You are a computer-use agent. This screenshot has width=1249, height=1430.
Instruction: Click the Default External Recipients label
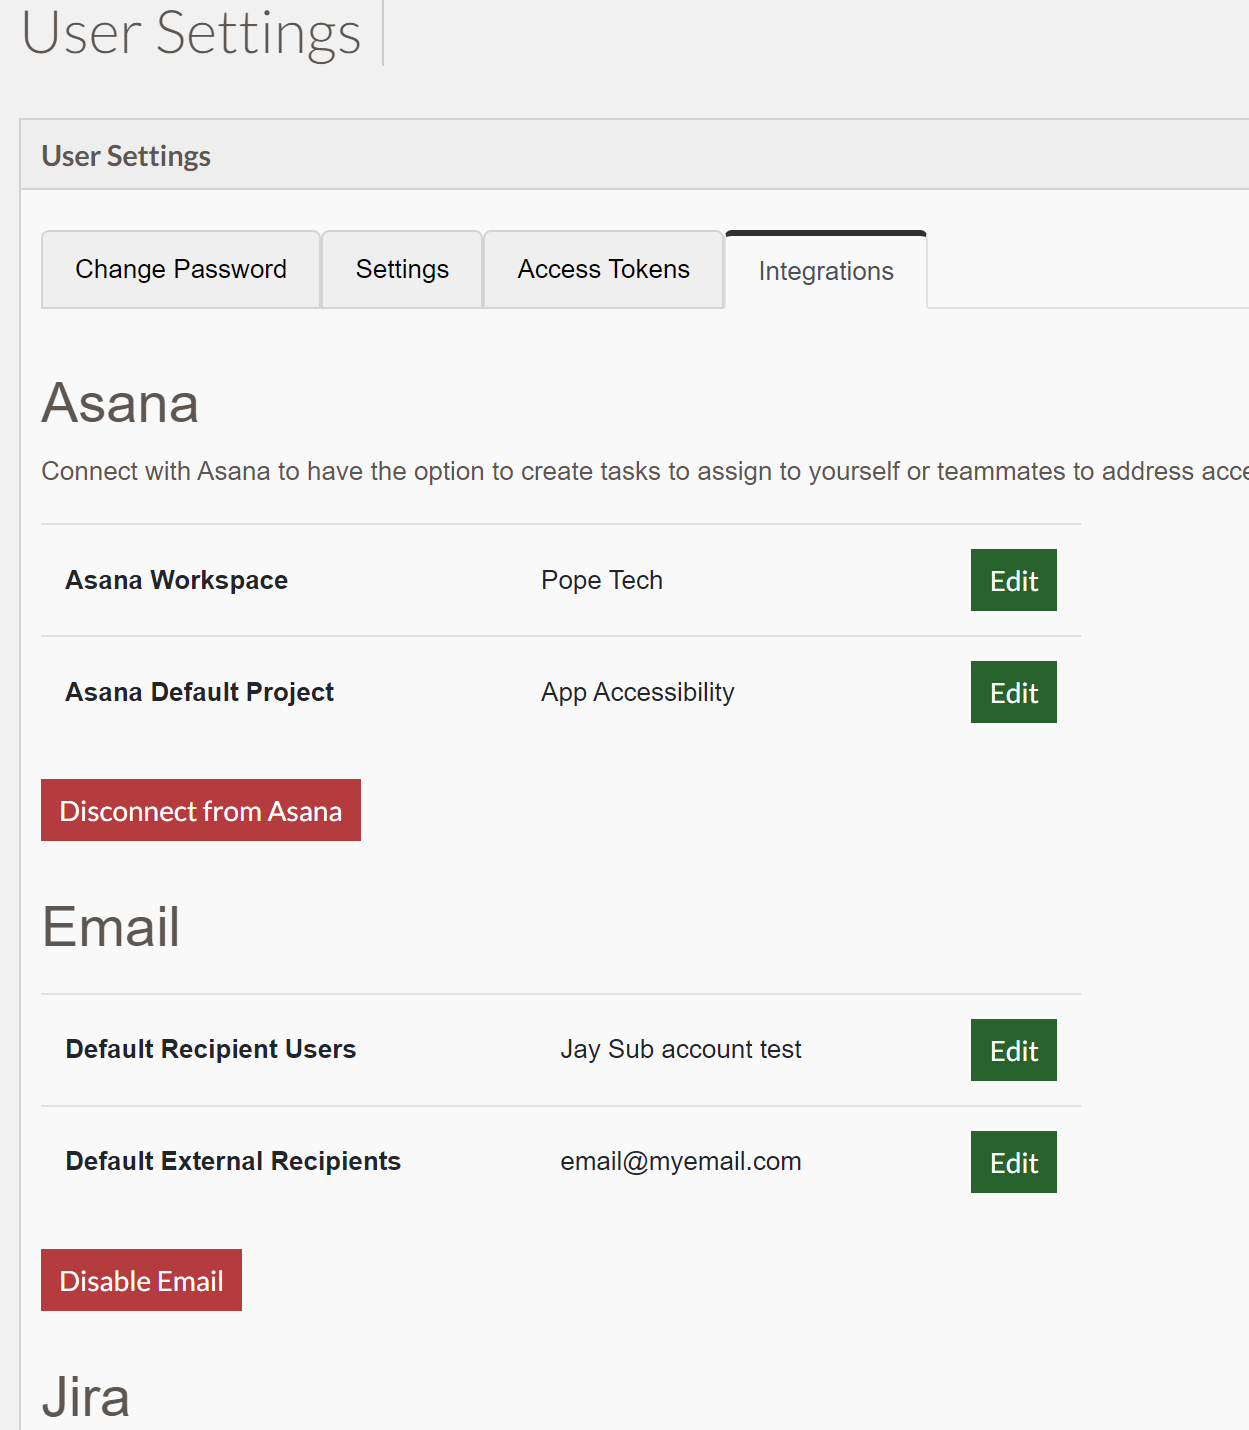coord(233,1161)
